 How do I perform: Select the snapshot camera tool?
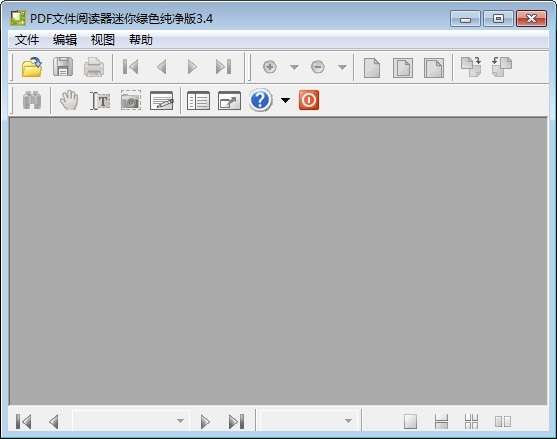(x=131, y=100)
